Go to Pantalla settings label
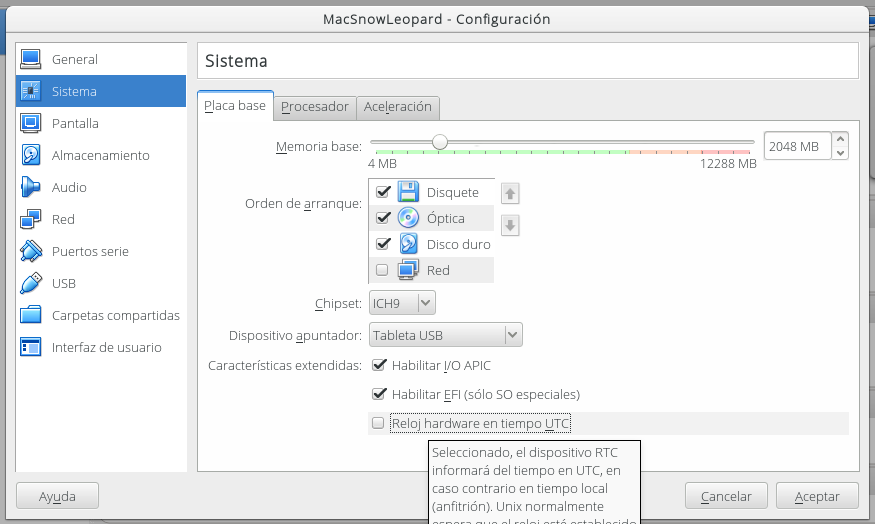Screen dimensions: 875x524 click(x=75, y=123)
